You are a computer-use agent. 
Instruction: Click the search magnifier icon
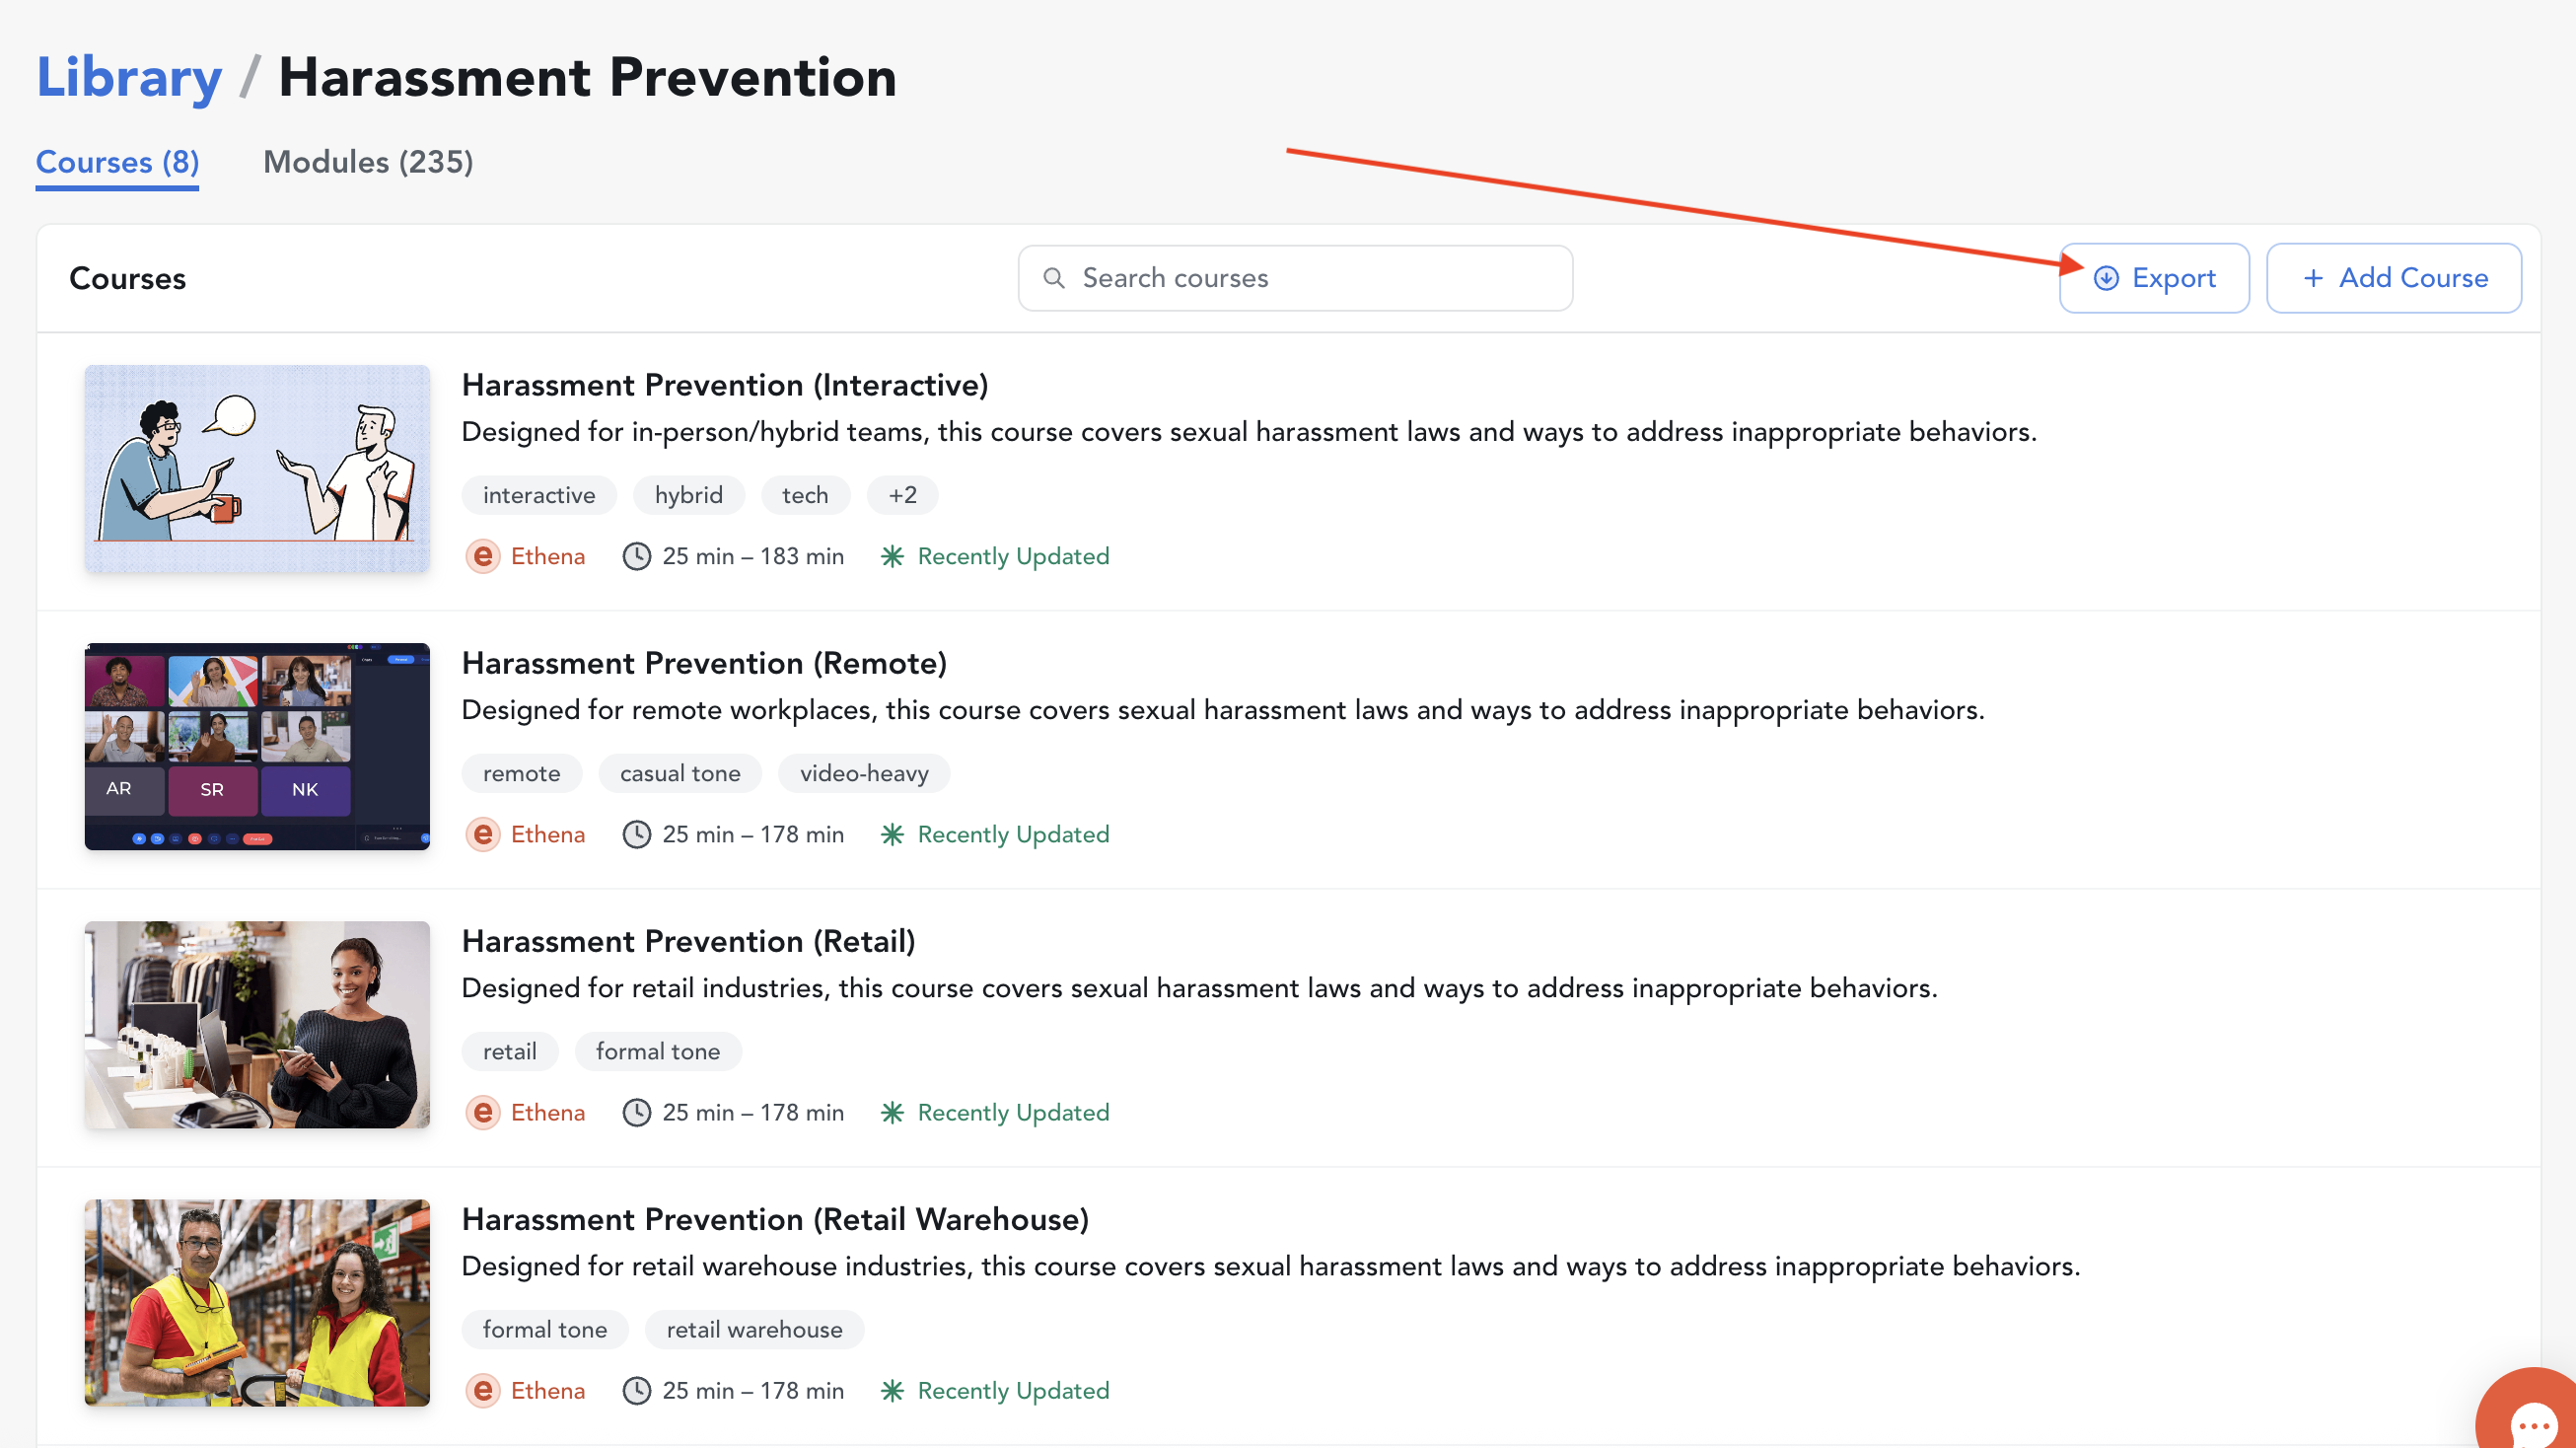pyautogui.click(x=1053, y=278)
